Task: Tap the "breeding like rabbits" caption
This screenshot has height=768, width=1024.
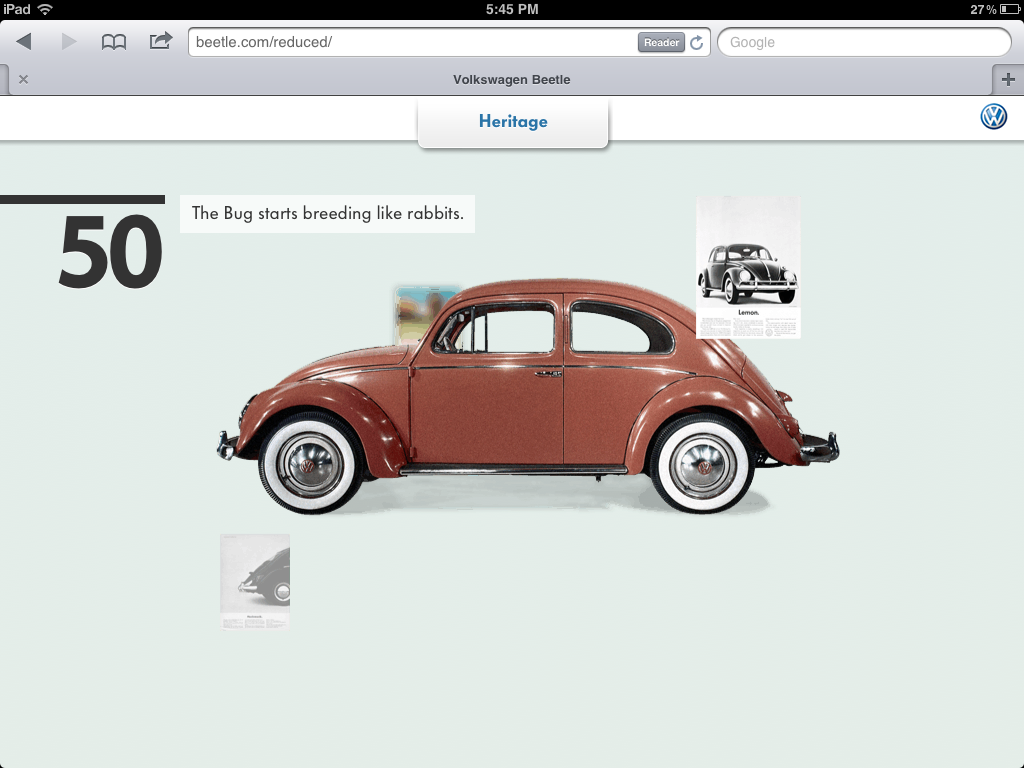Action: (x=327, y=214)
